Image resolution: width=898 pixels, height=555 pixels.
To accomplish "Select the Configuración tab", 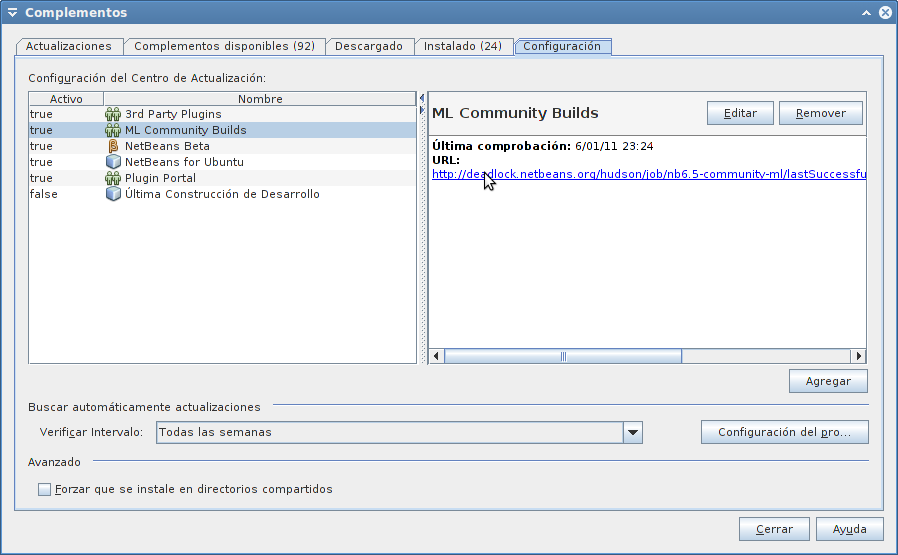I will pyautogui.click(x=562, y=46).
